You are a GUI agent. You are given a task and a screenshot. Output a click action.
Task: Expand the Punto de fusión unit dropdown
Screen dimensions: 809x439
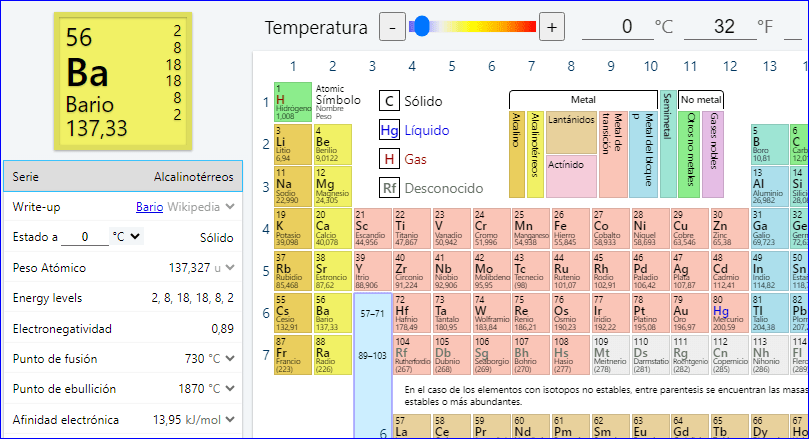click(230, 358)
